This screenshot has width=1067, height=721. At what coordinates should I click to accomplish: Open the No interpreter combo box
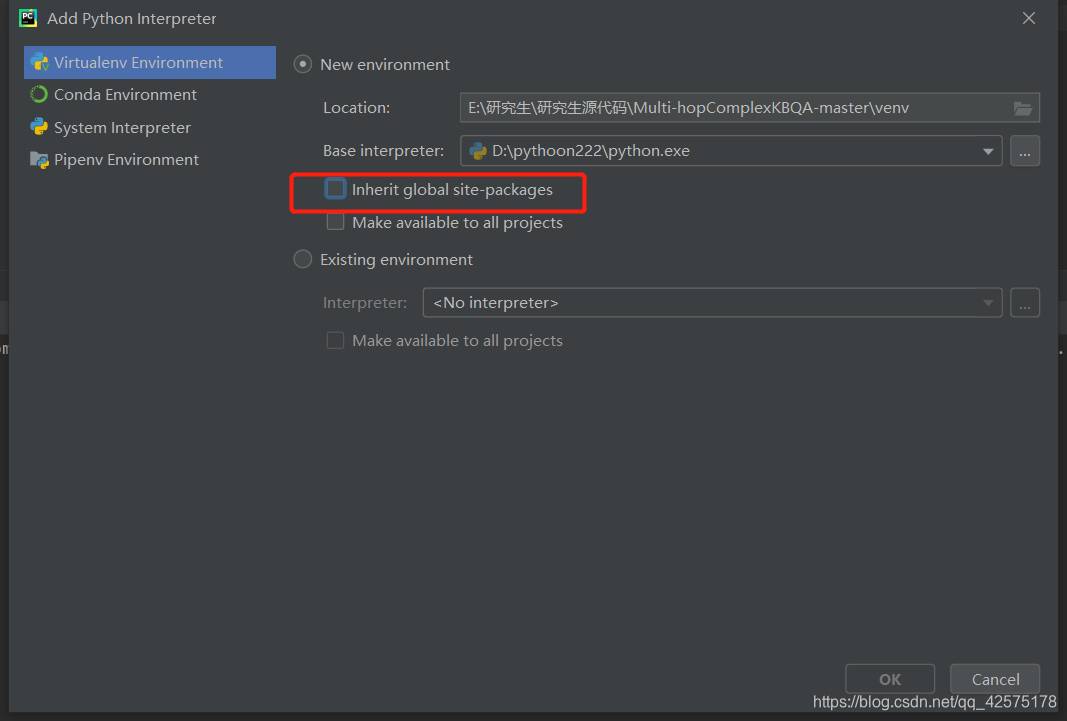coord(712,303)
